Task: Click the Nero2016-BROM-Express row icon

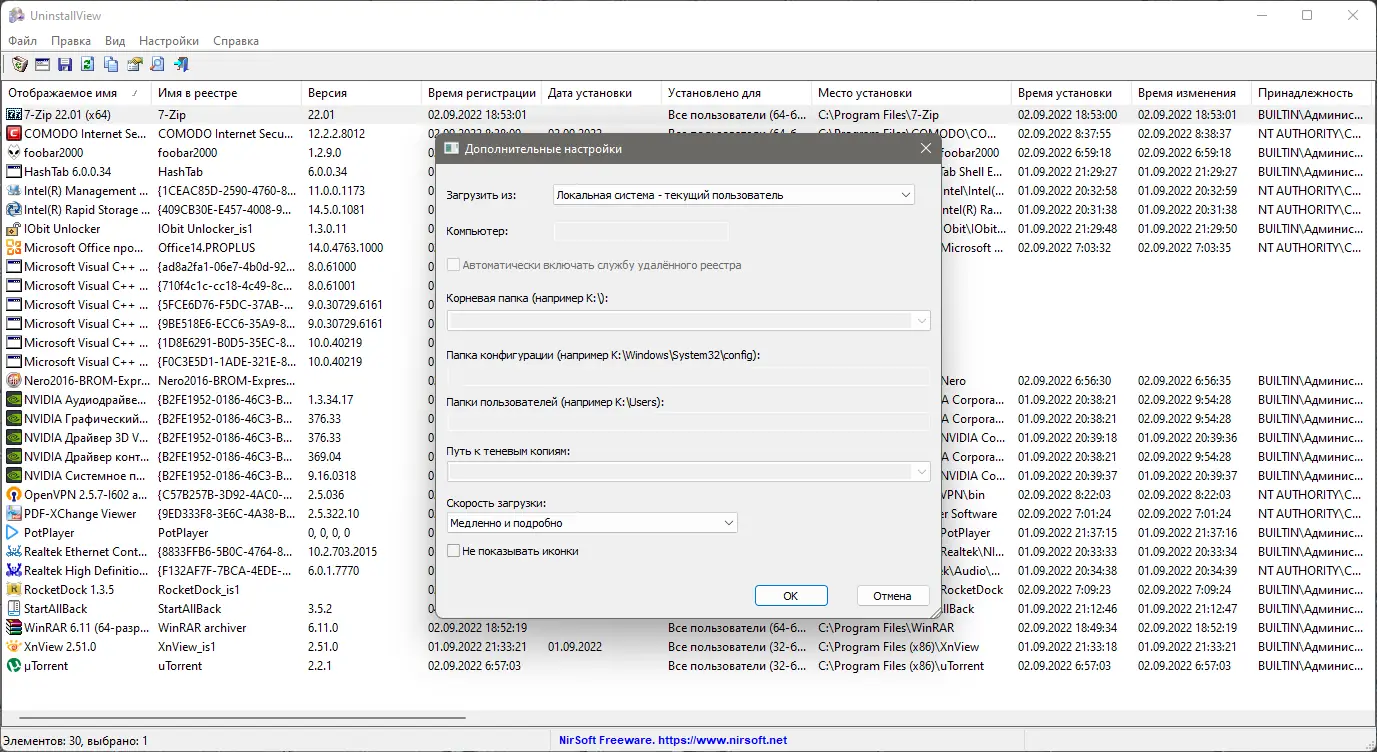Action: 14,381
